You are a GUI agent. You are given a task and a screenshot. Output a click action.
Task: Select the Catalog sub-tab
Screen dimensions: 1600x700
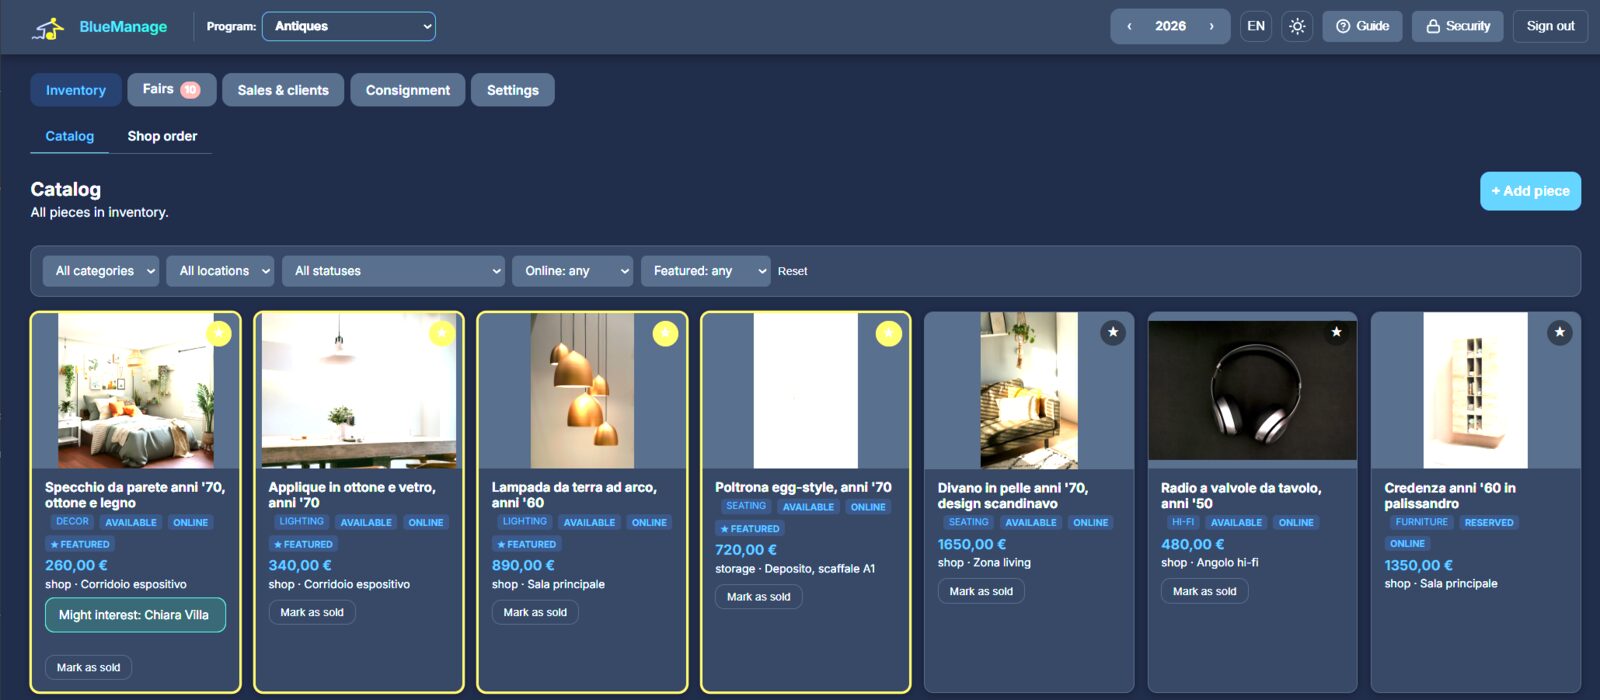[70, 136]
